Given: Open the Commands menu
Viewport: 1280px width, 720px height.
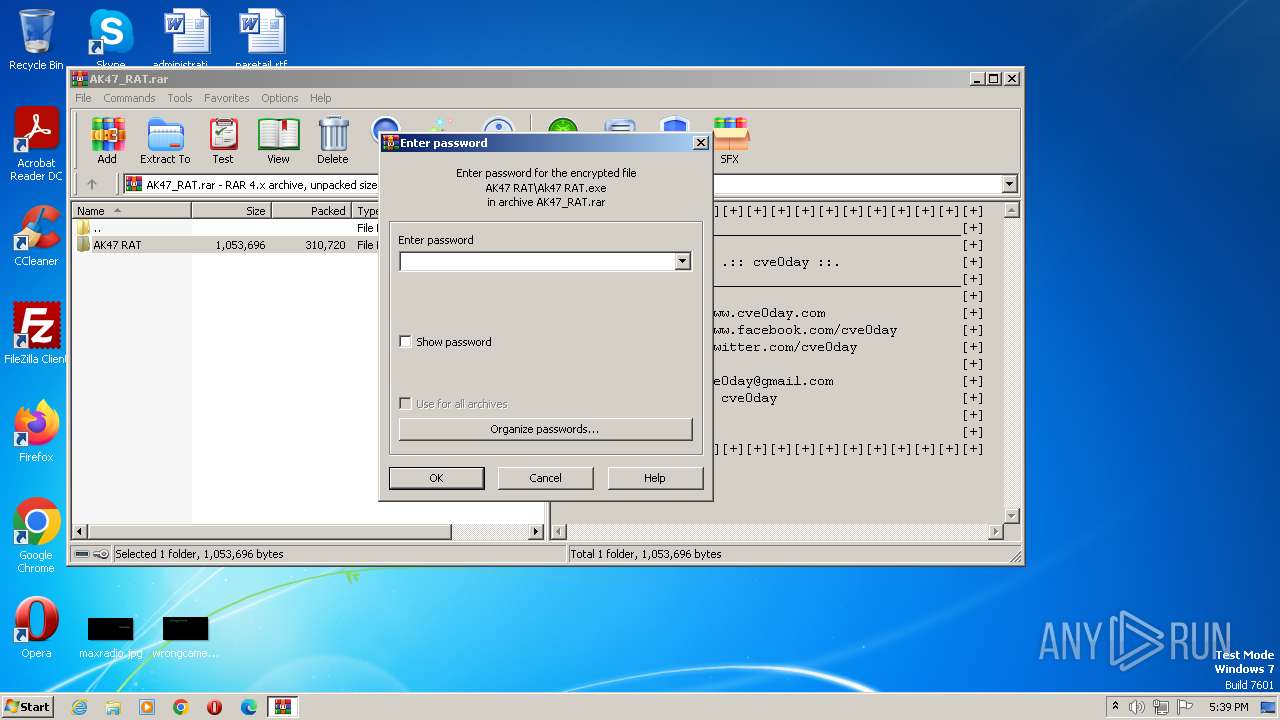Looking at the screenshot, I should point(129,98).
